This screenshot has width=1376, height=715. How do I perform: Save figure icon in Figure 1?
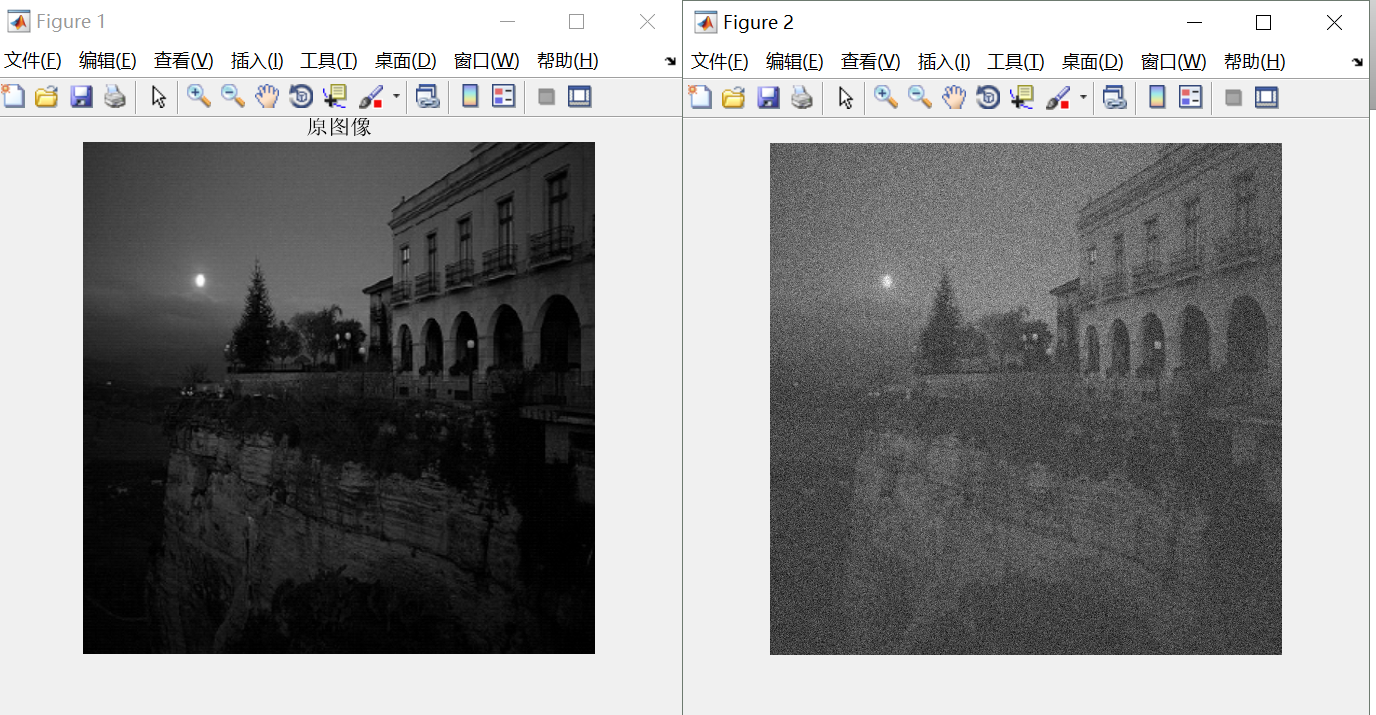[x=81, y=97]
